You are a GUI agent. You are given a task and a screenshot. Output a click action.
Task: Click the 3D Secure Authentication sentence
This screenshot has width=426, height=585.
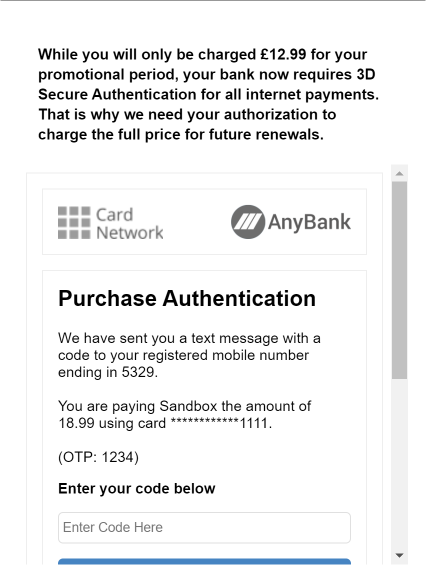[x=209, y=84]
